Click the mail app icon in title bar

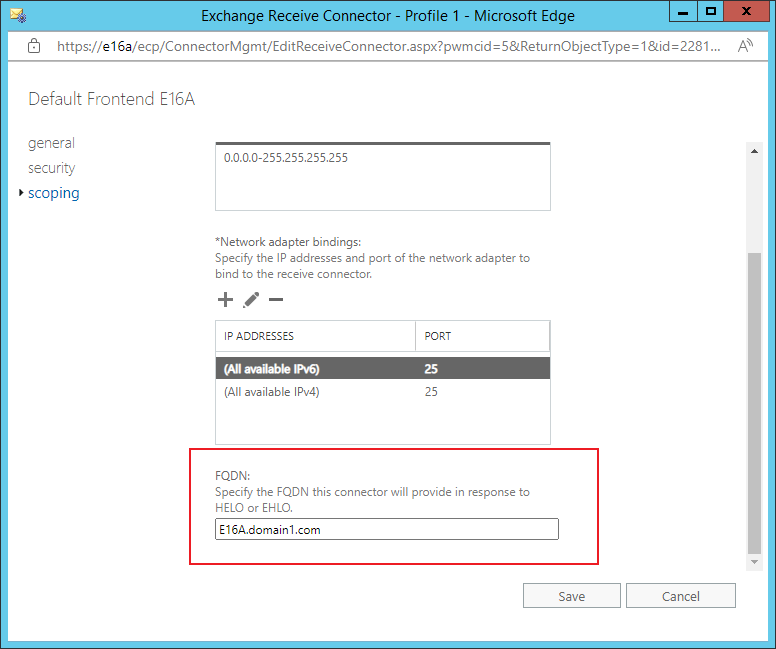pos(18,15)
